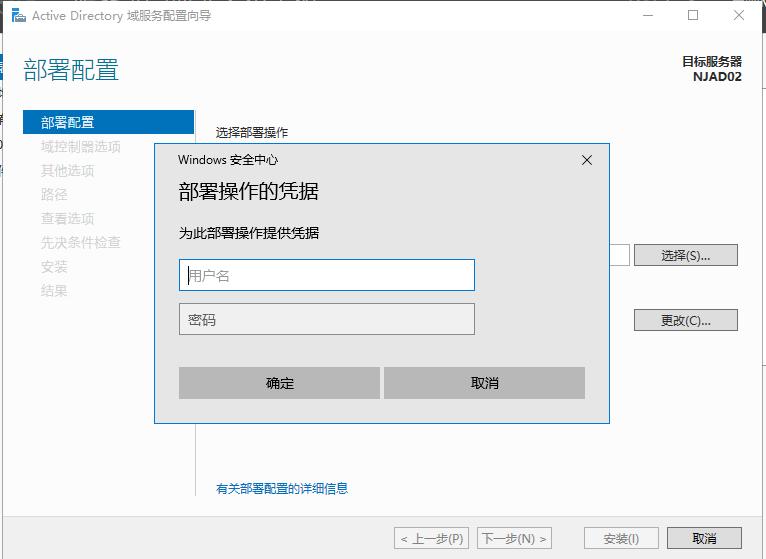The height and width of the screenshot is (559, 766).
Task: Select 部署配置 step in sidebar
Action: point(108,122)
